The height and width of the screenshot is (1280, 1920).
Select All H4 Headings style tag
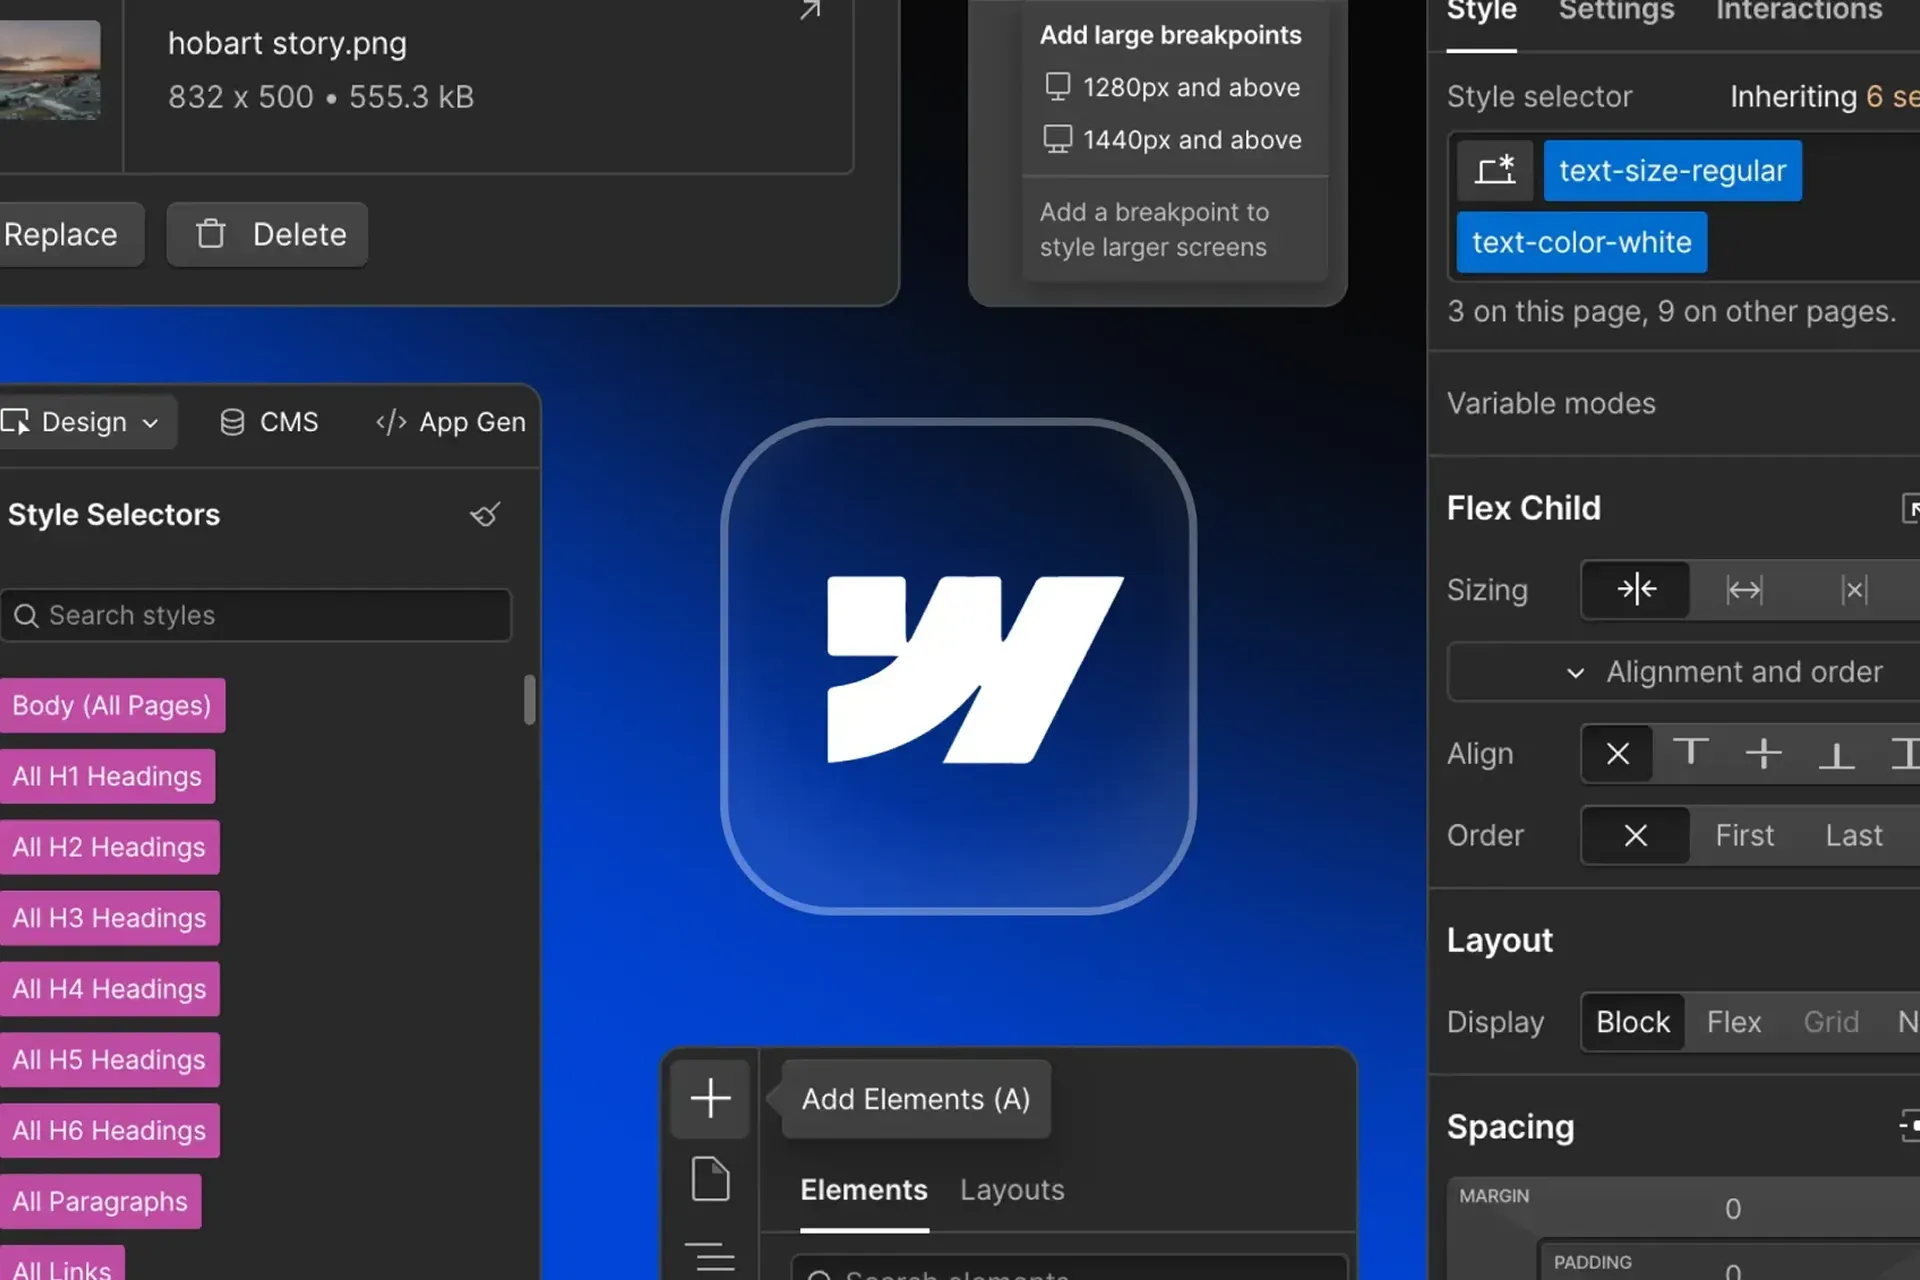[x=109, y=989]
